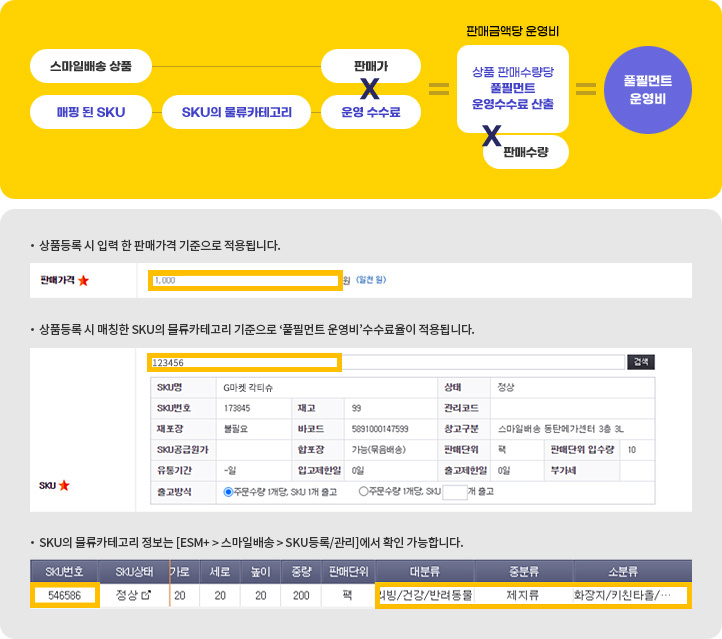Viewport: 722px width, 639px height.
Task: Click the purple 풀필먼트 운영비 circle
Action: point(648,90)
